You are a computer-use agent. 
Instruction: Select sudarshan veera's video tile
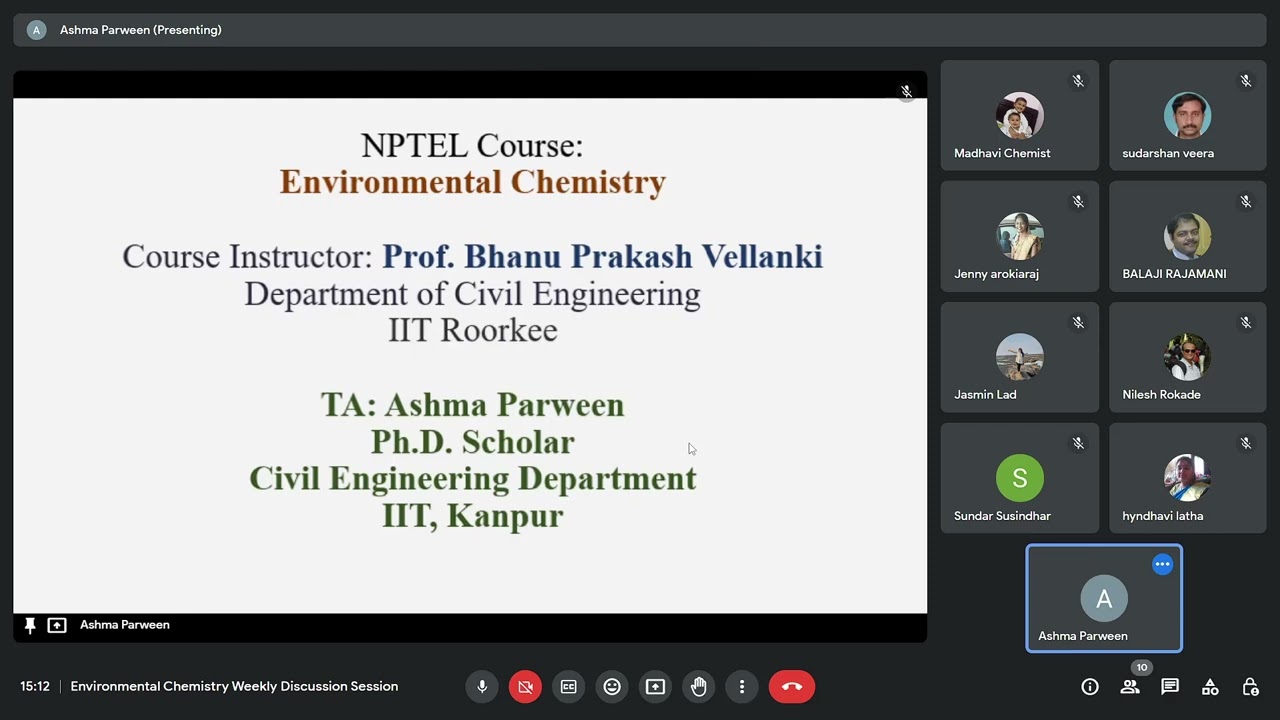click(x=1187, y=115)
